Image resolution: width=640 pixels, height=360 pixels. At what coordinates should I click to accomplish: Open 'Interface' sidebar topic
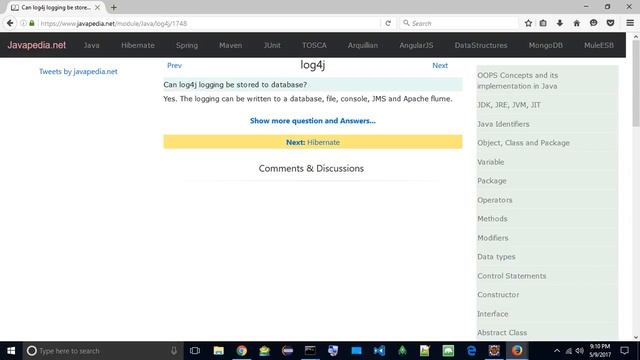tap(493, 314)
